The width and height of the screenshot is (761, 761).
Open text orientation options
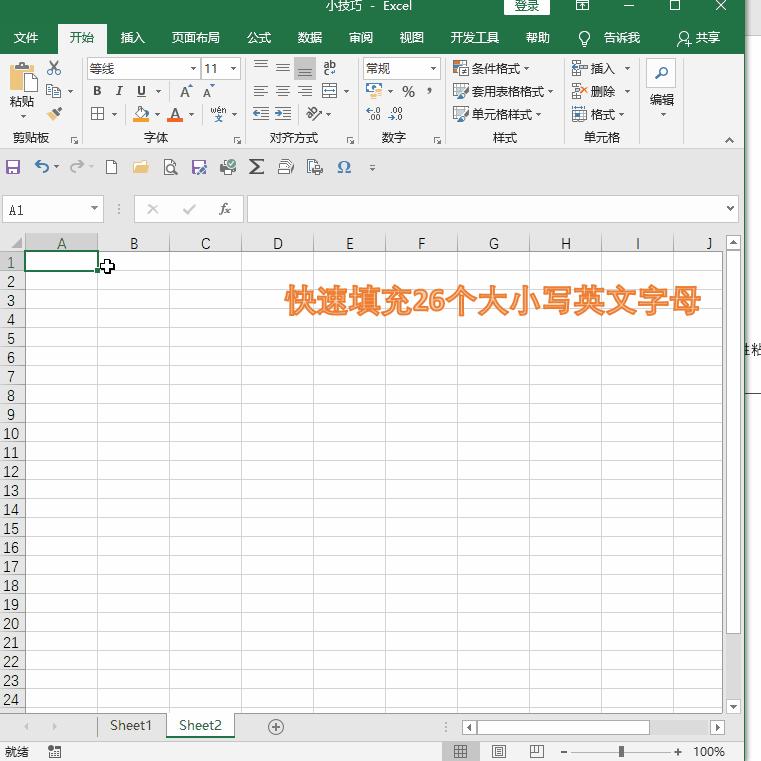314,114
